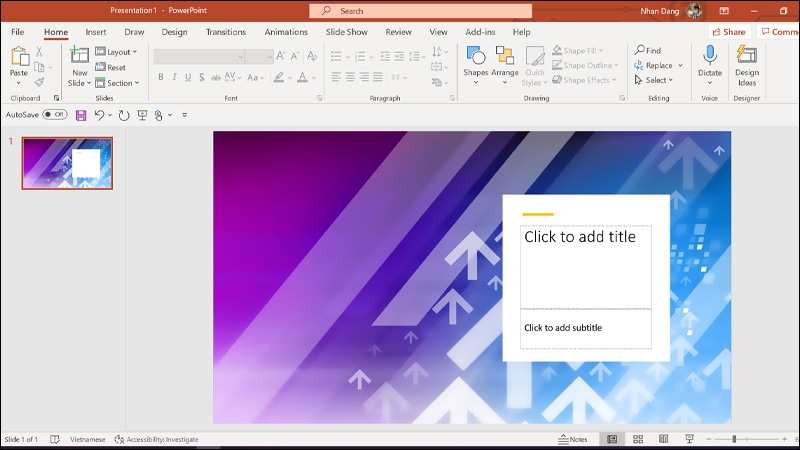
Task: Clear all formatting icon
Action: (x=312, y=56)
